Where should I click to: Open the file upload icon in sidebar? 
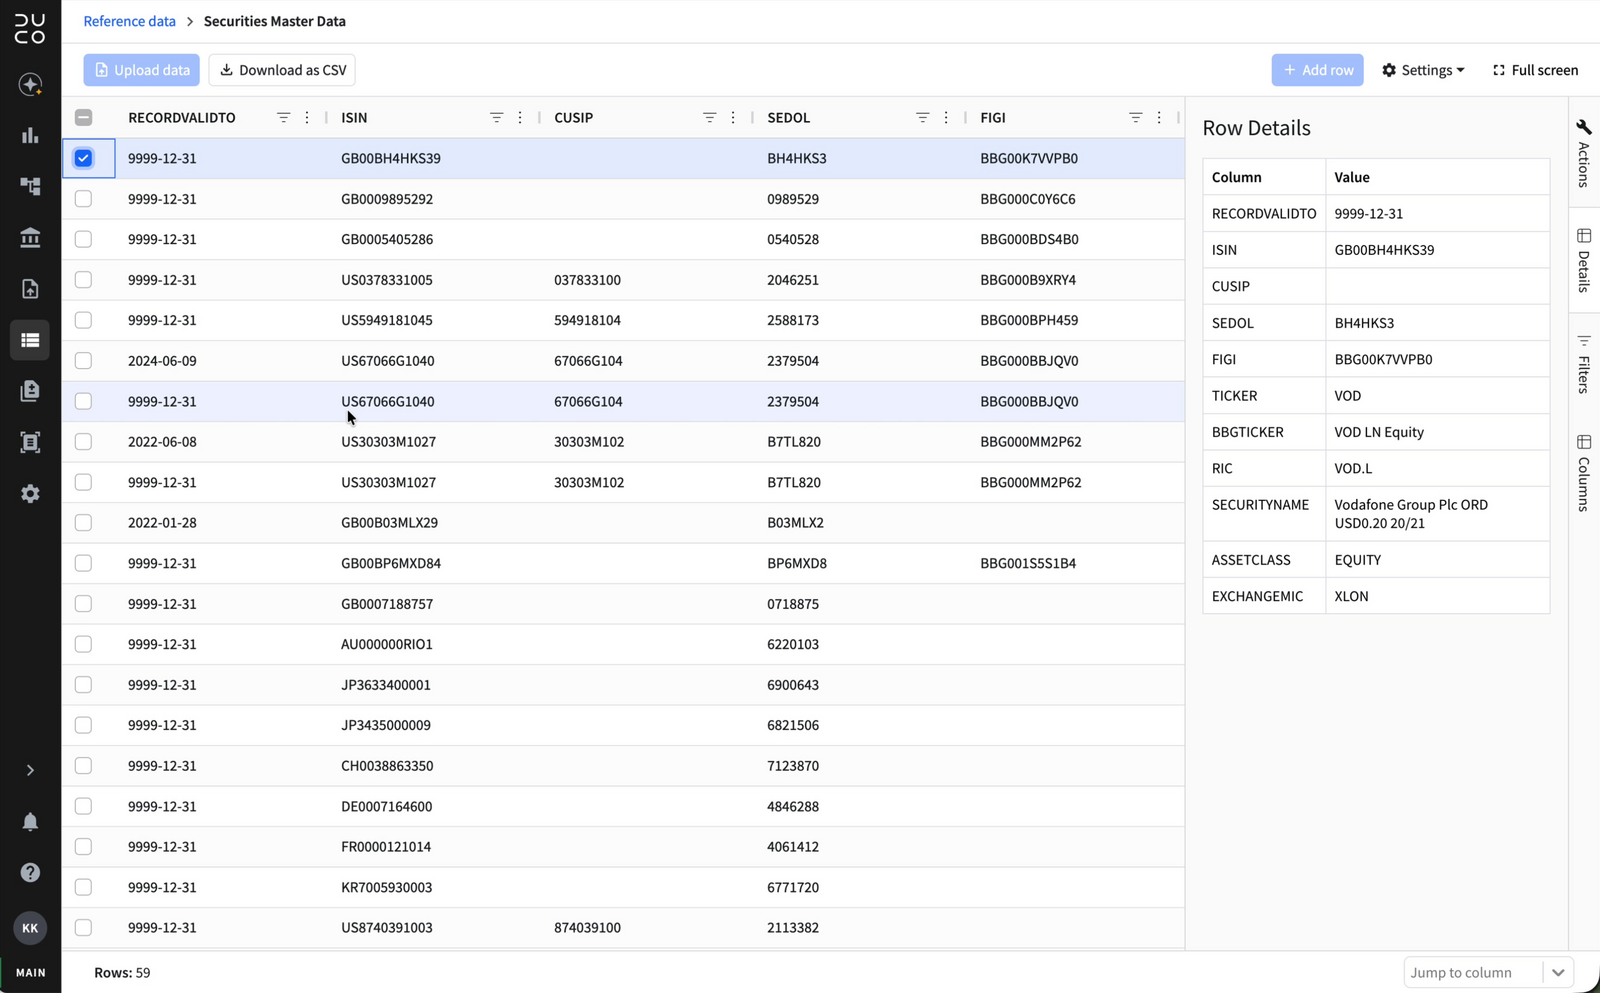tap(30, 289)
